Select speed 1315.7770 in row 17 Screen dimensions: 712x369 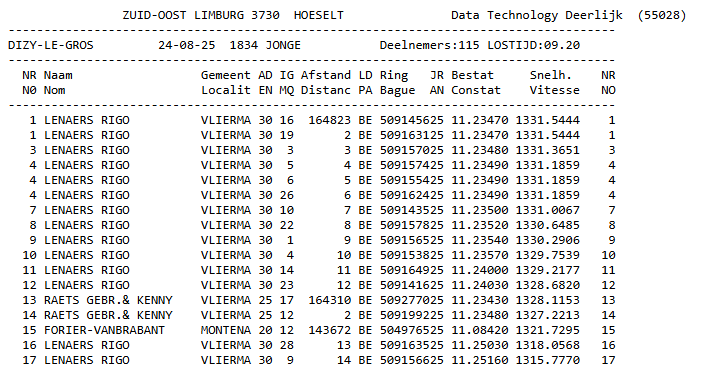click(548, 360)
